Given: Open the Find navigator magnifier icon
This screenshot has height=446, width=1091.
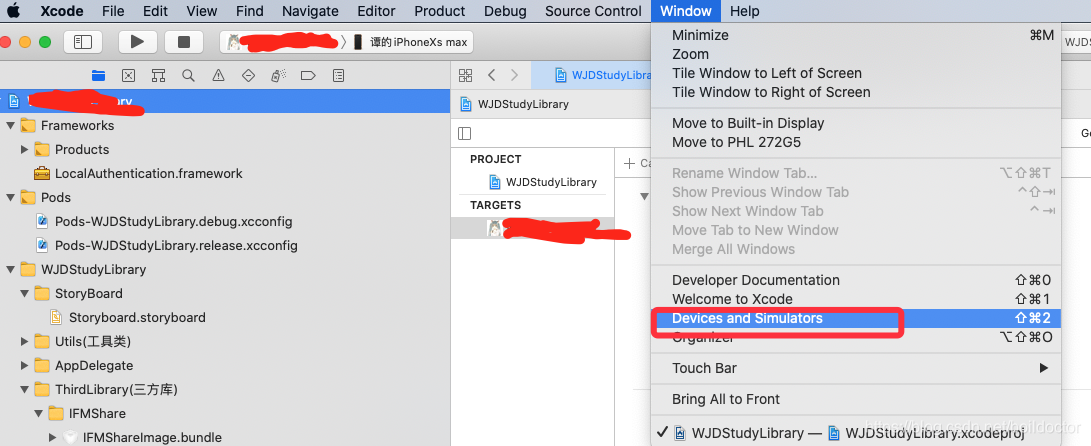Looking at the screenshot, I should tap(188, 75).
